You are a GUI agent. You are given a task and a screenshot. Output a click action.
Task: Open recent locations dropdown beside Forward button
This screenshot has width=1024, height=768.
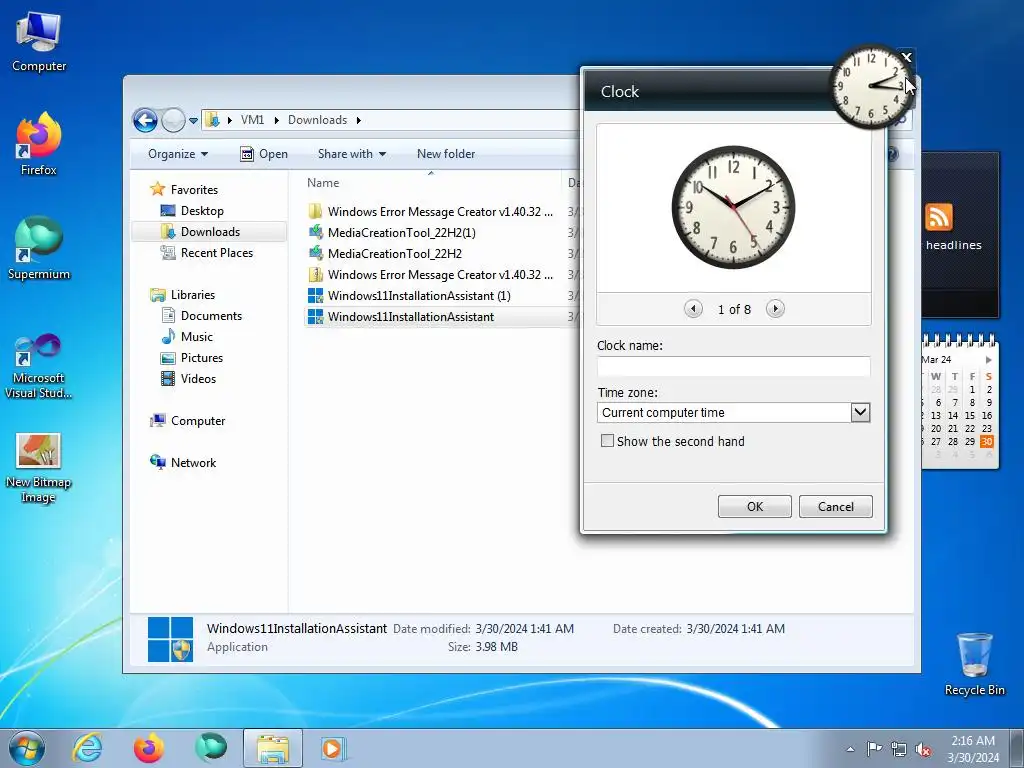(193, 121)
